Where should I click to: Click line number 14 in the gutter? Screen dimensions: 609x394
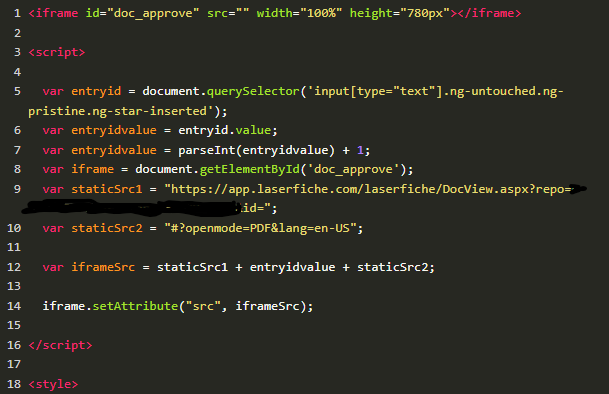click(x=14, y=306)
